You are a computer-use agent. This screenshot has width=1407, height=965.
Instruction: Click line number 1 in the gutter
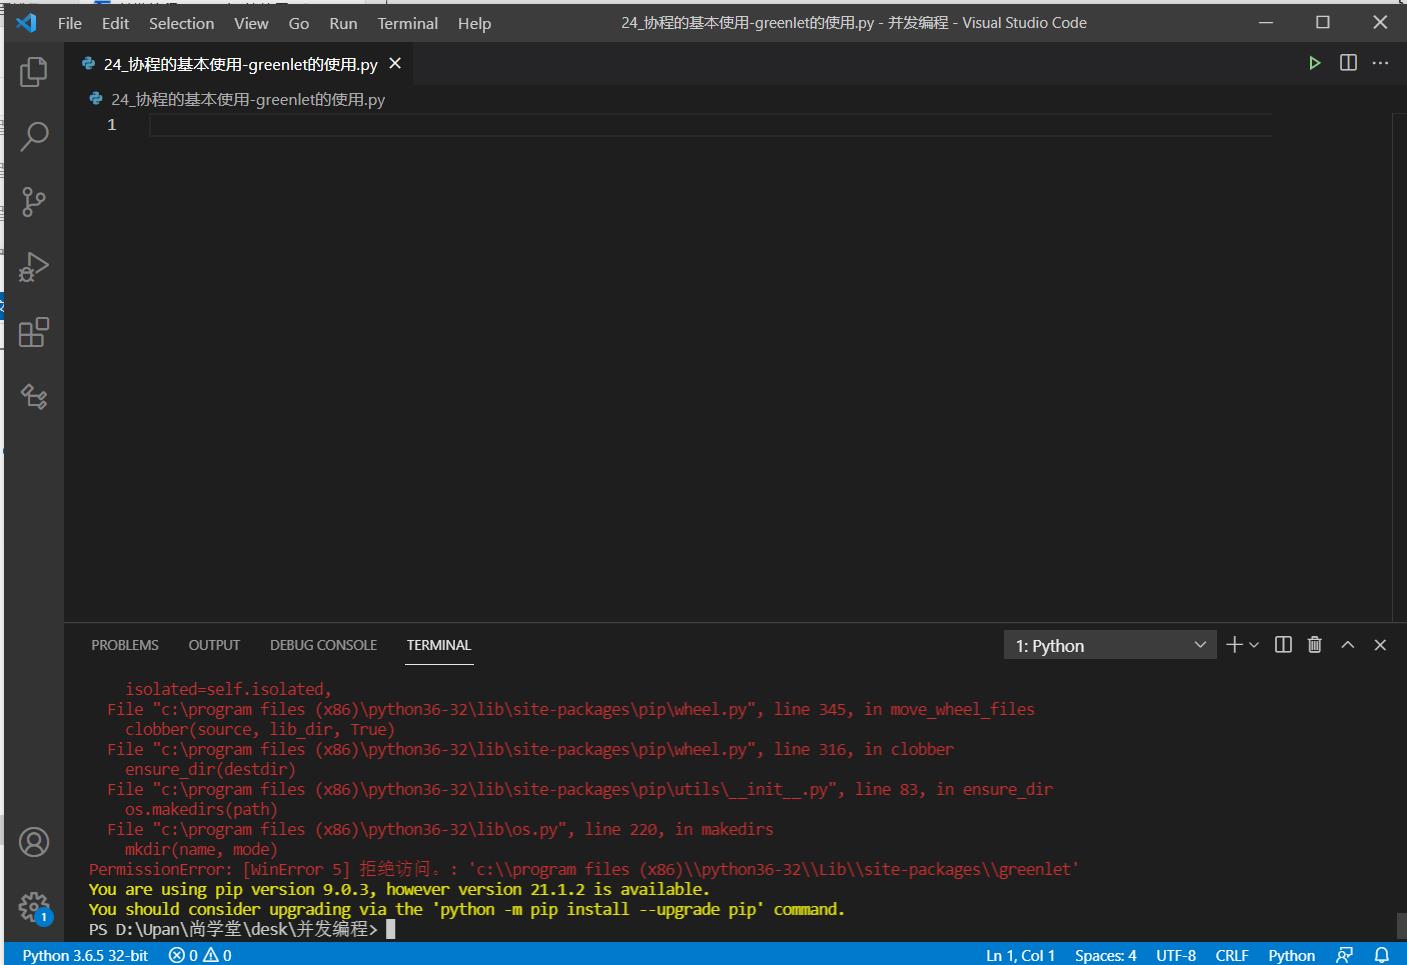pos(112,125)
